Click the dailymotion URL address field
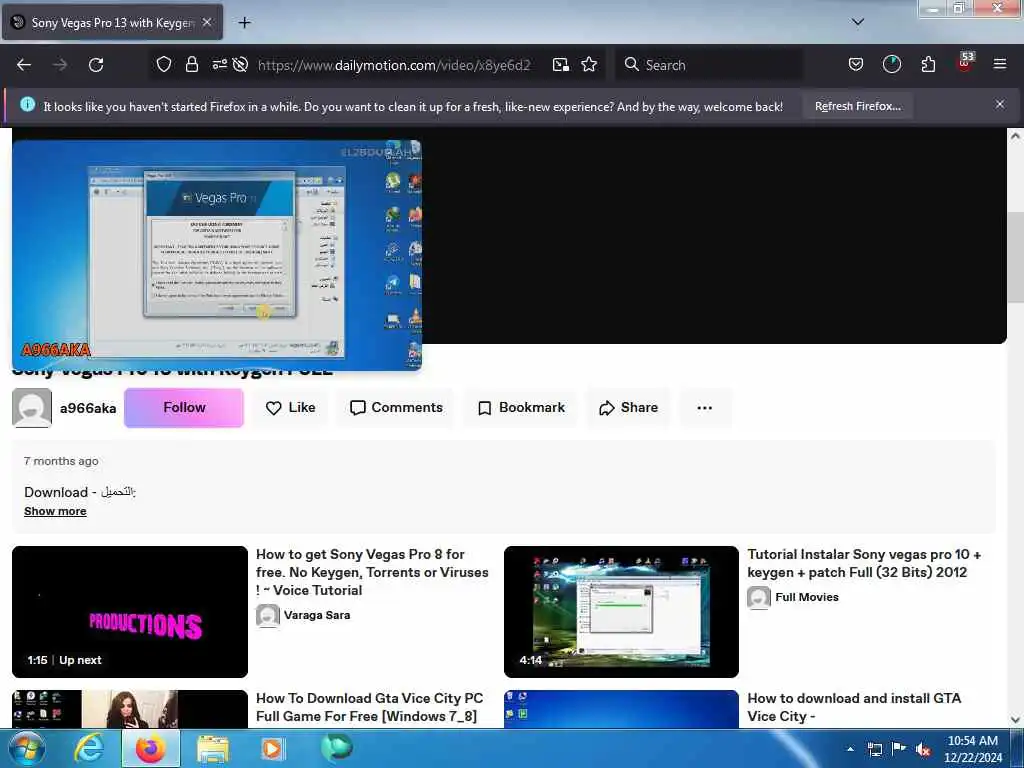 [394, 65]
